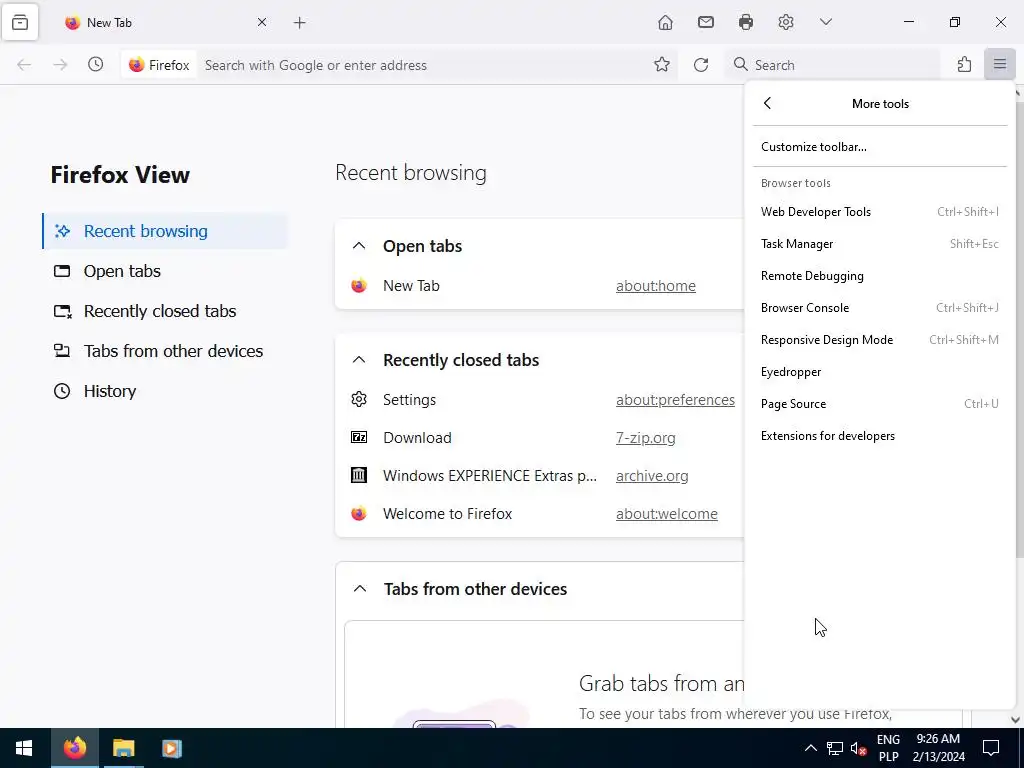The height and width of the screenshot is (768, 1024).
Task: Enable Responsive Design Mode
Action: pyautogui.click(x=880, y=340)
